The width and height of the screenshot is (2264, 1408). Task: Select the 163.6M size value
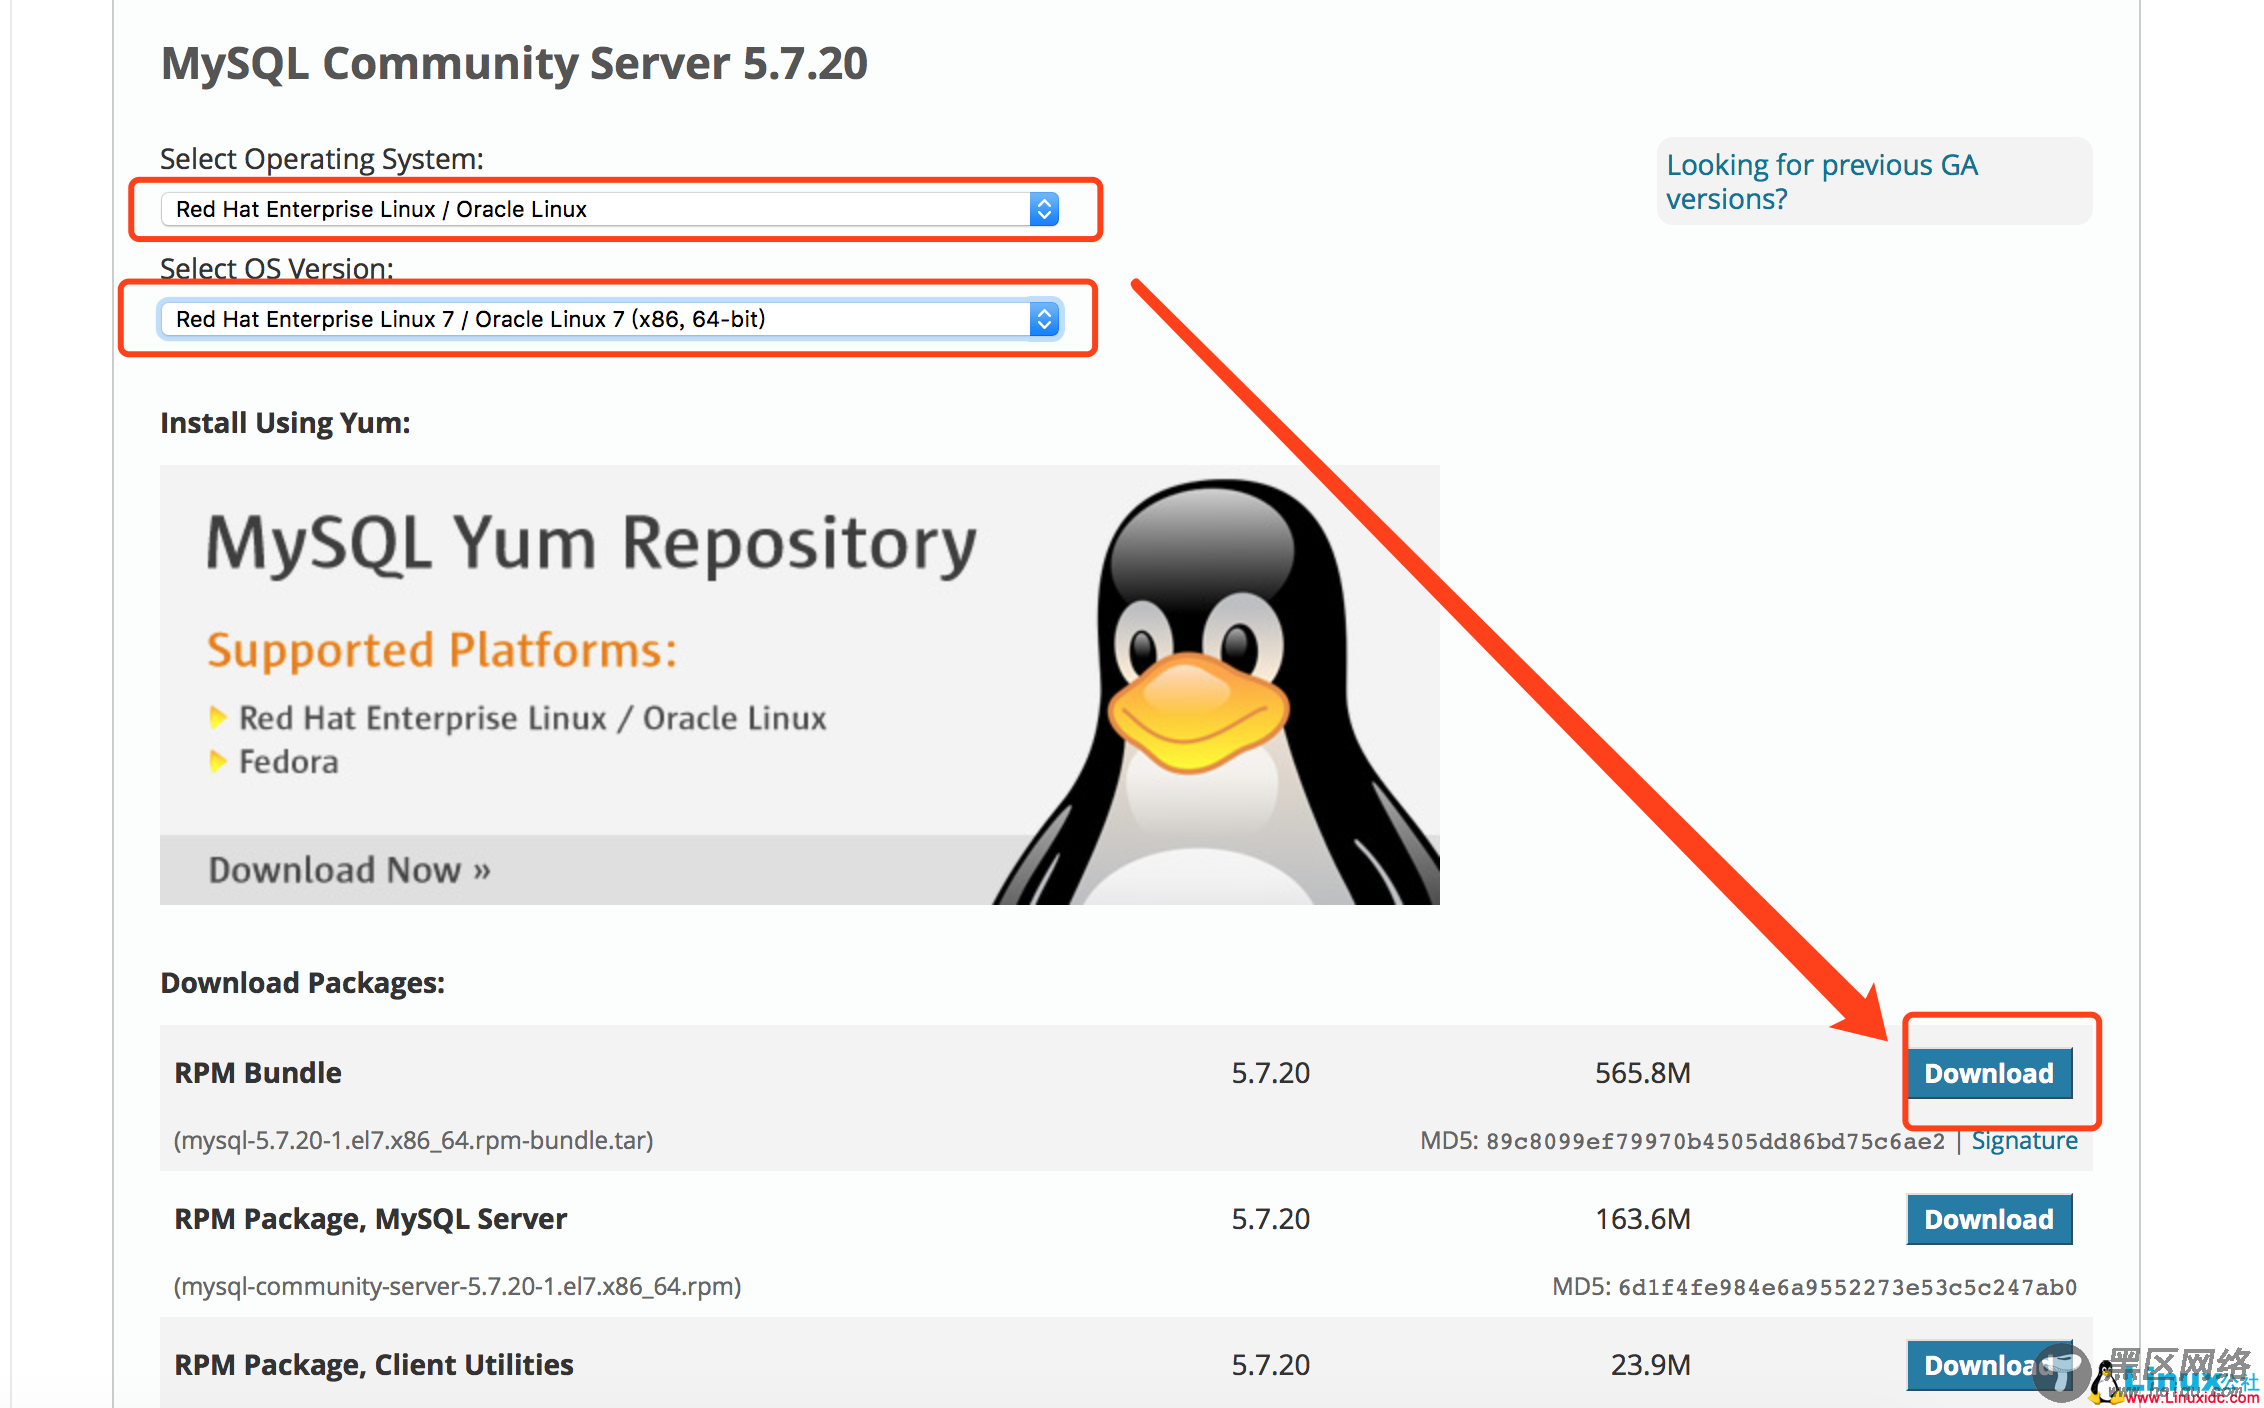(1642, 1219)
